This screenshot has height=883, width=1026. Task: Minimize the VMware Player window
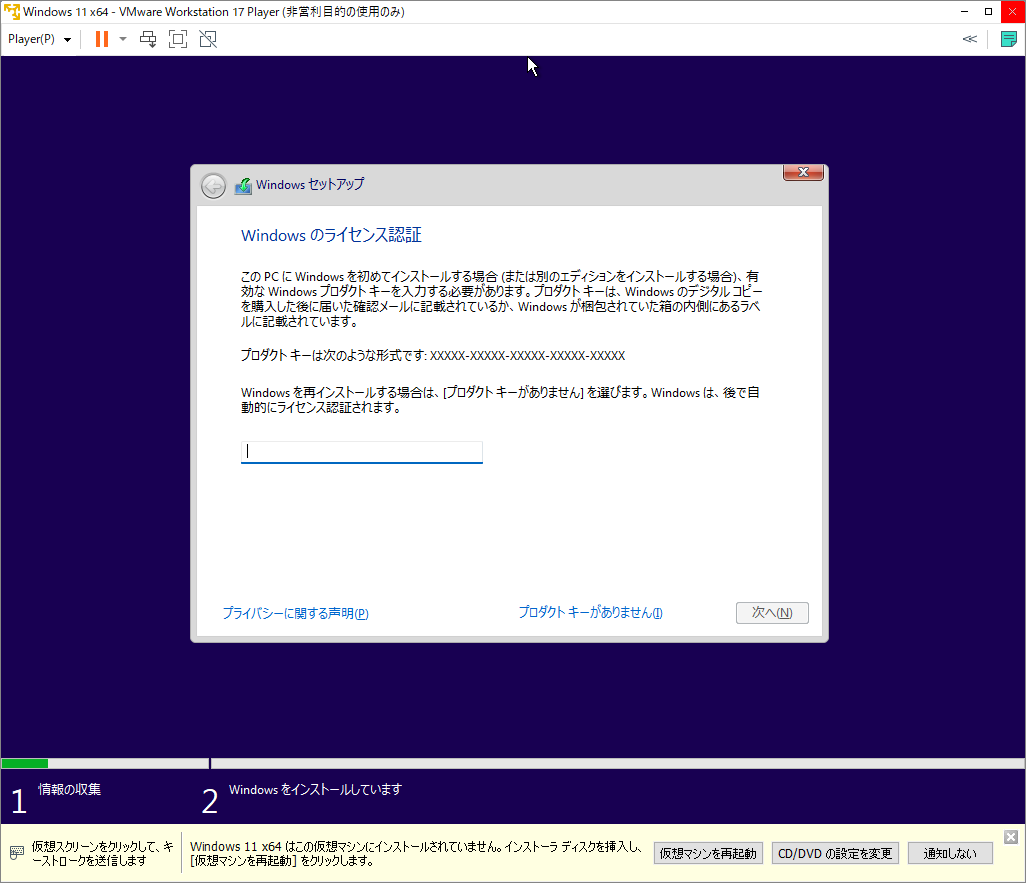coord(964,12)
